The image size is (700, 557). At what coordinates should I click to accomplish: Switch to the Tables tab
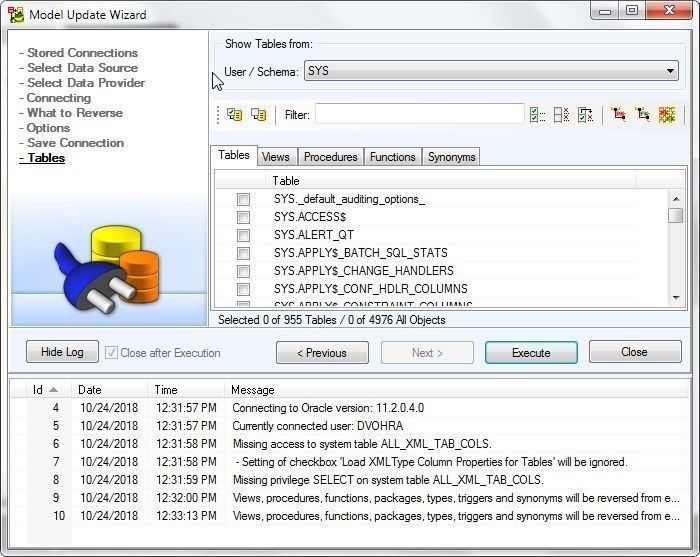click(x=234, y=155)
